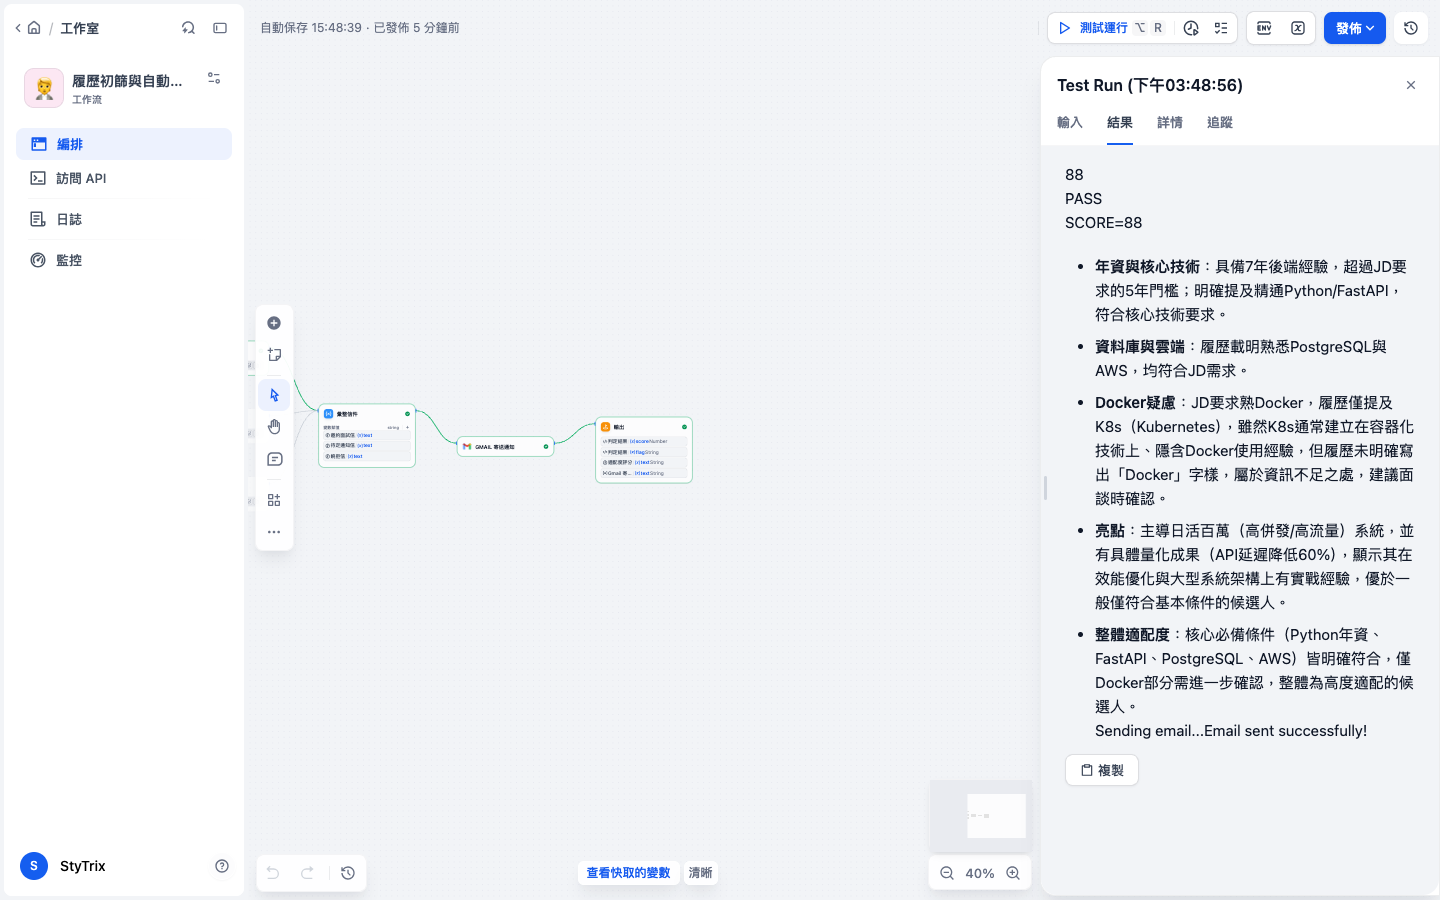Click the 整體適配度 bullet heading

(1132, 635)
